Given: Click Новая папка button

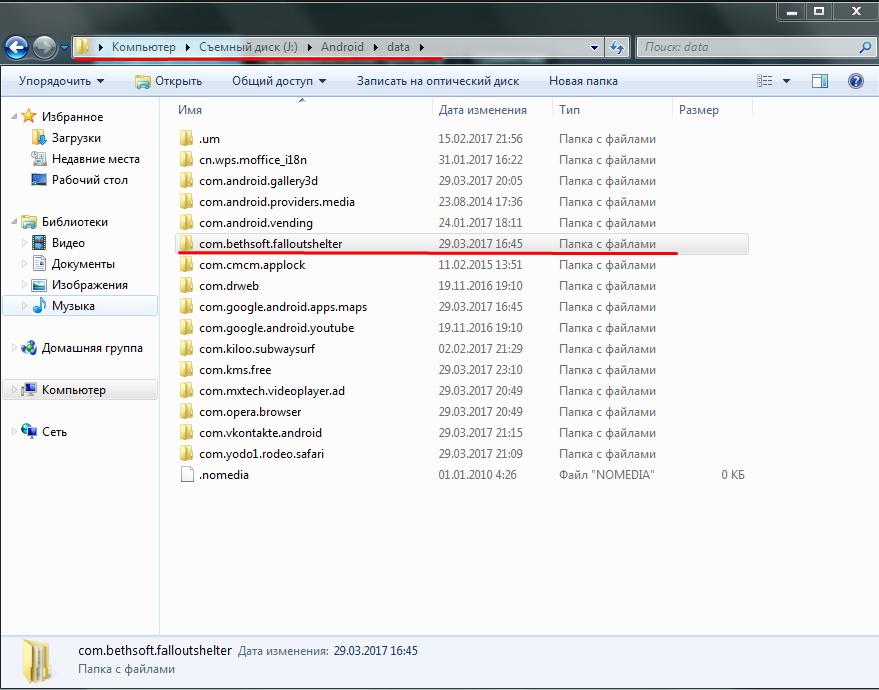Looking at the screenshot, I should tap(583, 81).
